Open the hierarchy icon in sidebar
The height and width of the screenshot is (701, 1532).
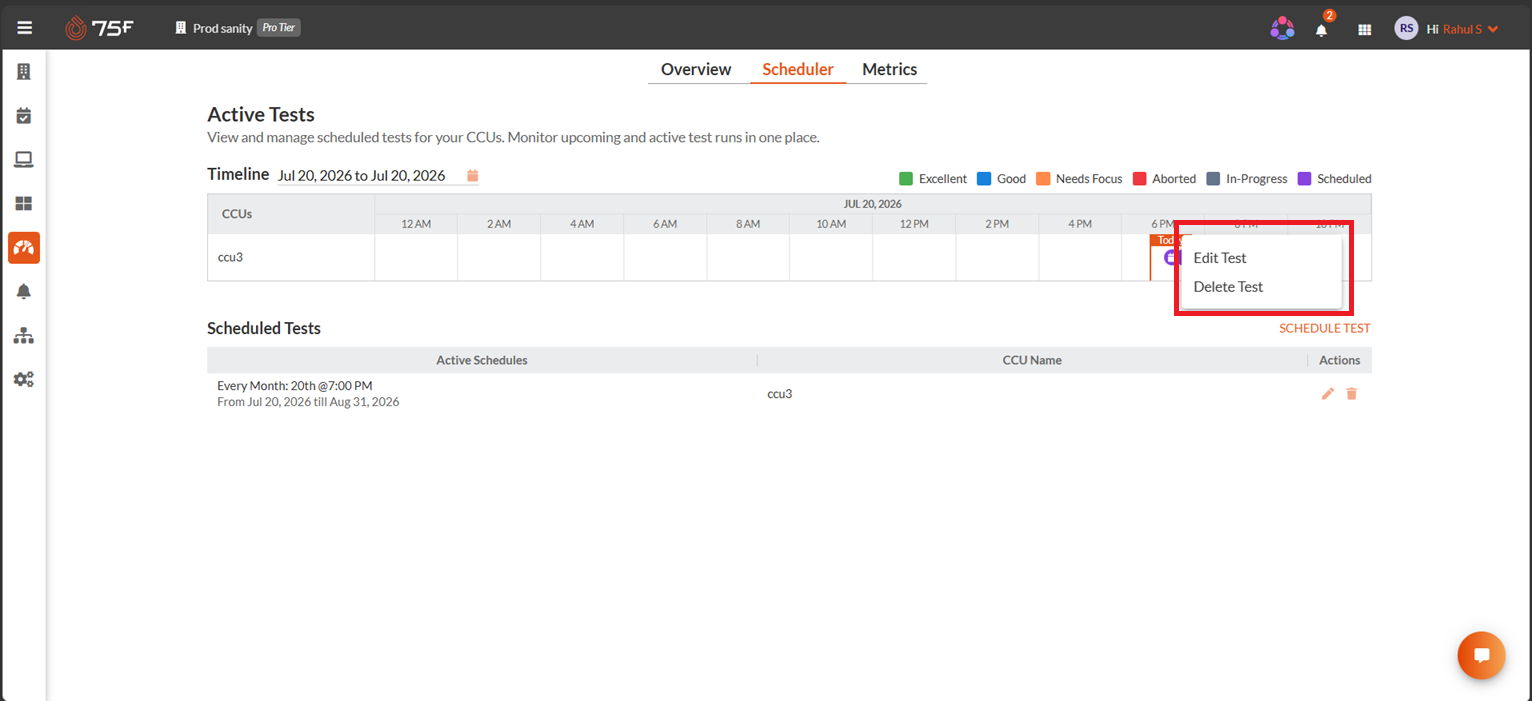[x=24, y=335]
